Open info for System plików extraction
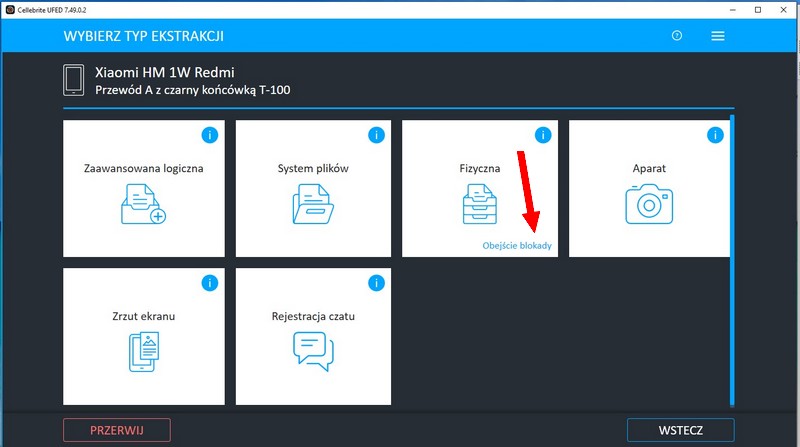Image resolution: width=800 pixels, height=447 pixels. click(377, 135)
